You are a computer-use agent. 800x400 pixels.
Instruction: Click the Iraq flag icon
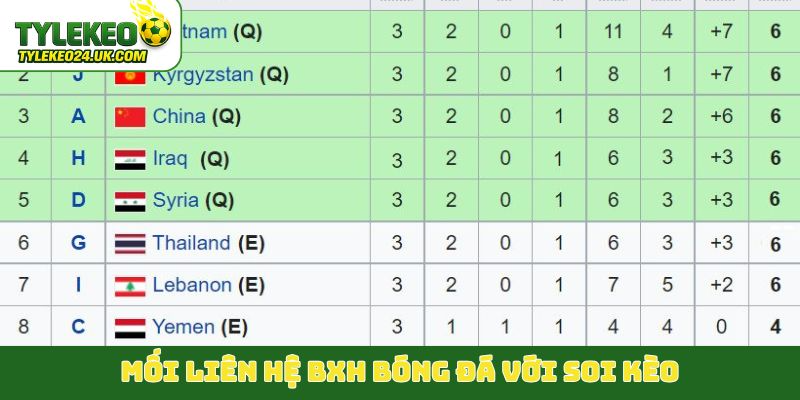pyautogui.click(x=130, y=159)
